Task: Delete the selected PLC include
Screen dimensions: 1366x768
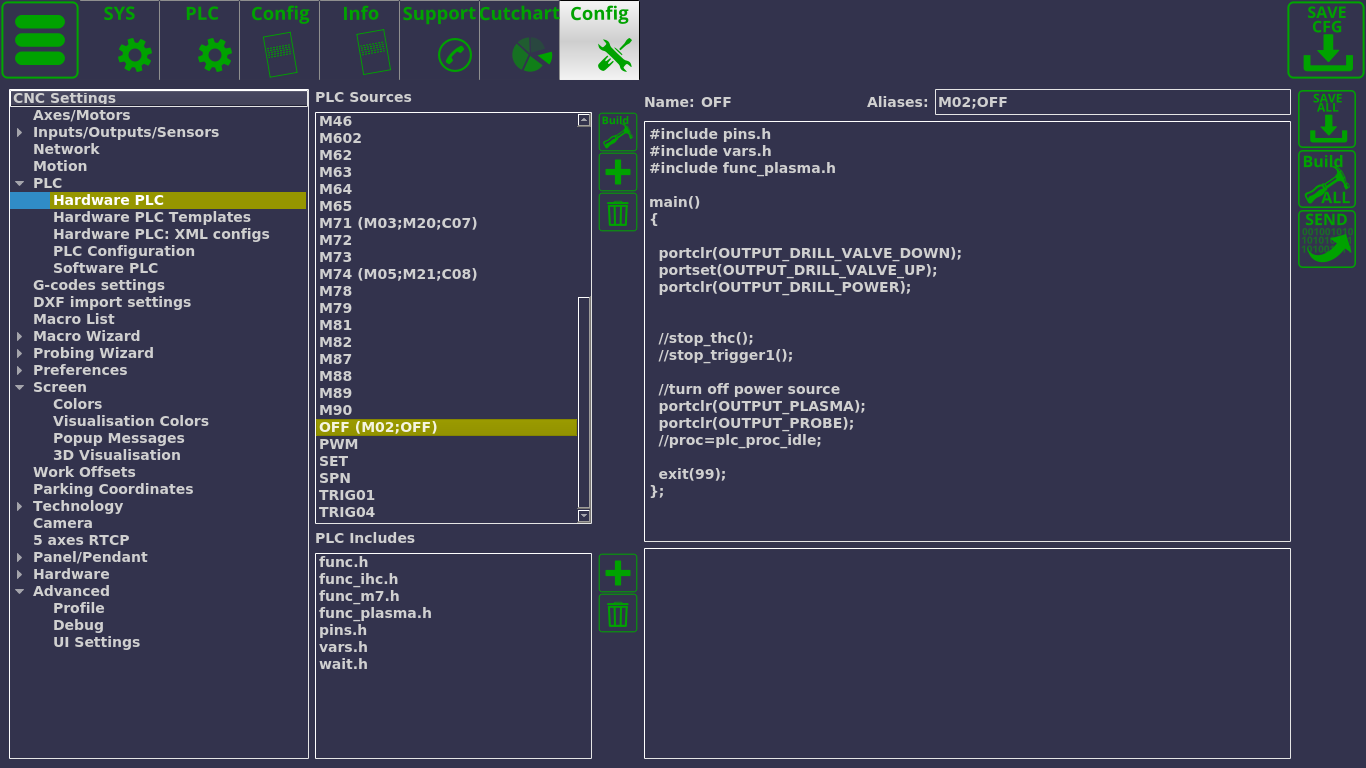Action: pyautogui.click(x=618, y=613)
